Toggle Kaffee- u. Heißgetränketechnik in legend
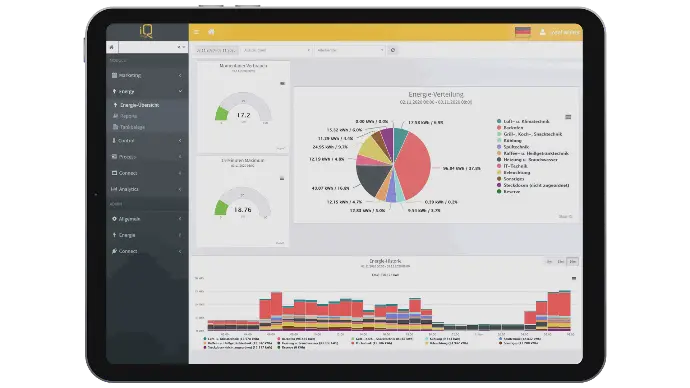This screenshot has width=690, height=388. click(532, 153)
